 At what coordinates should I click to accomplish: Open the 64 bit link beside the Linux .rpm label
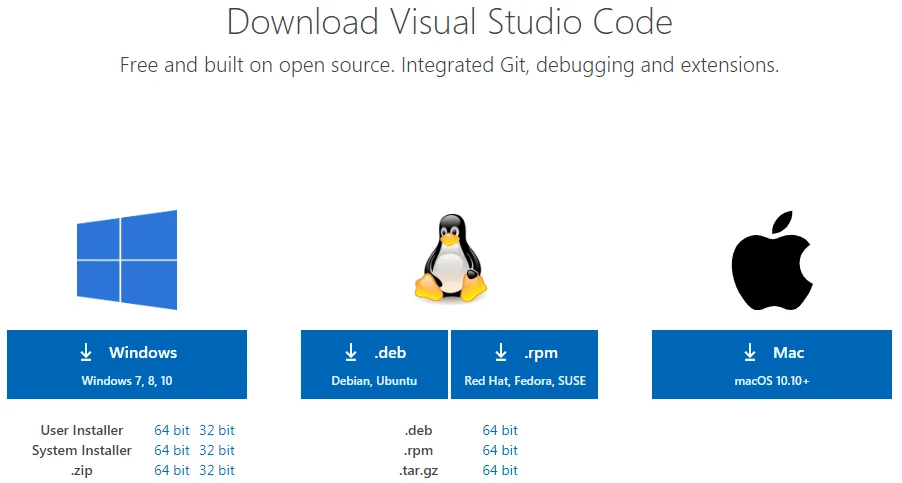pos(500,450)
